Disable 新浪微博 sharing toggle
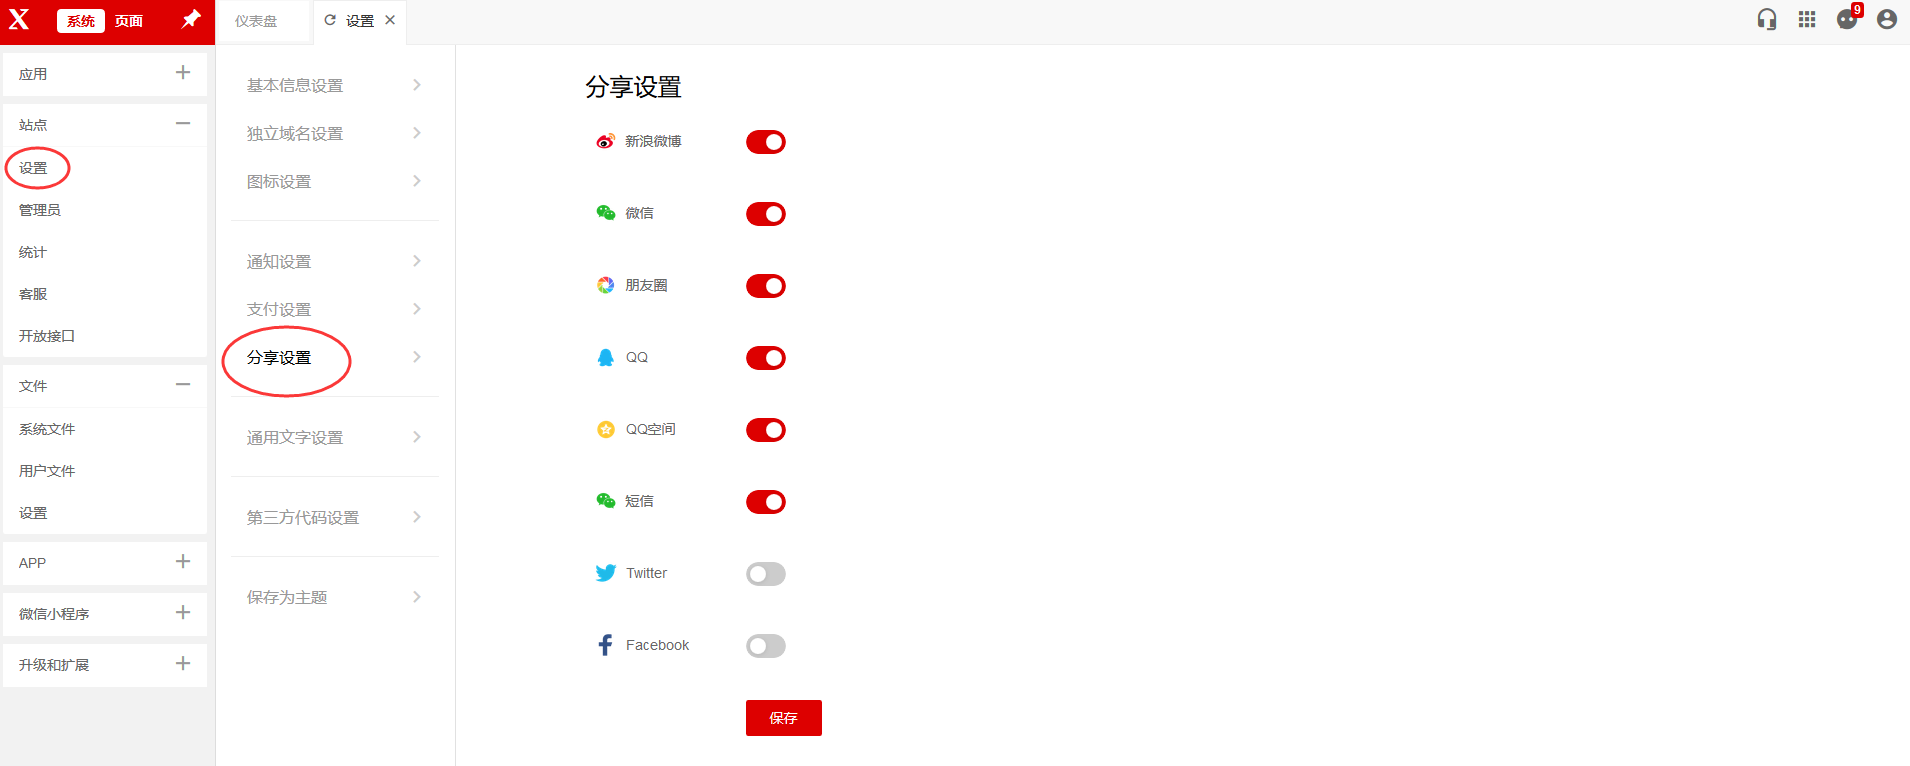Screen dimensions: 1910x766 tap(766, 142)
